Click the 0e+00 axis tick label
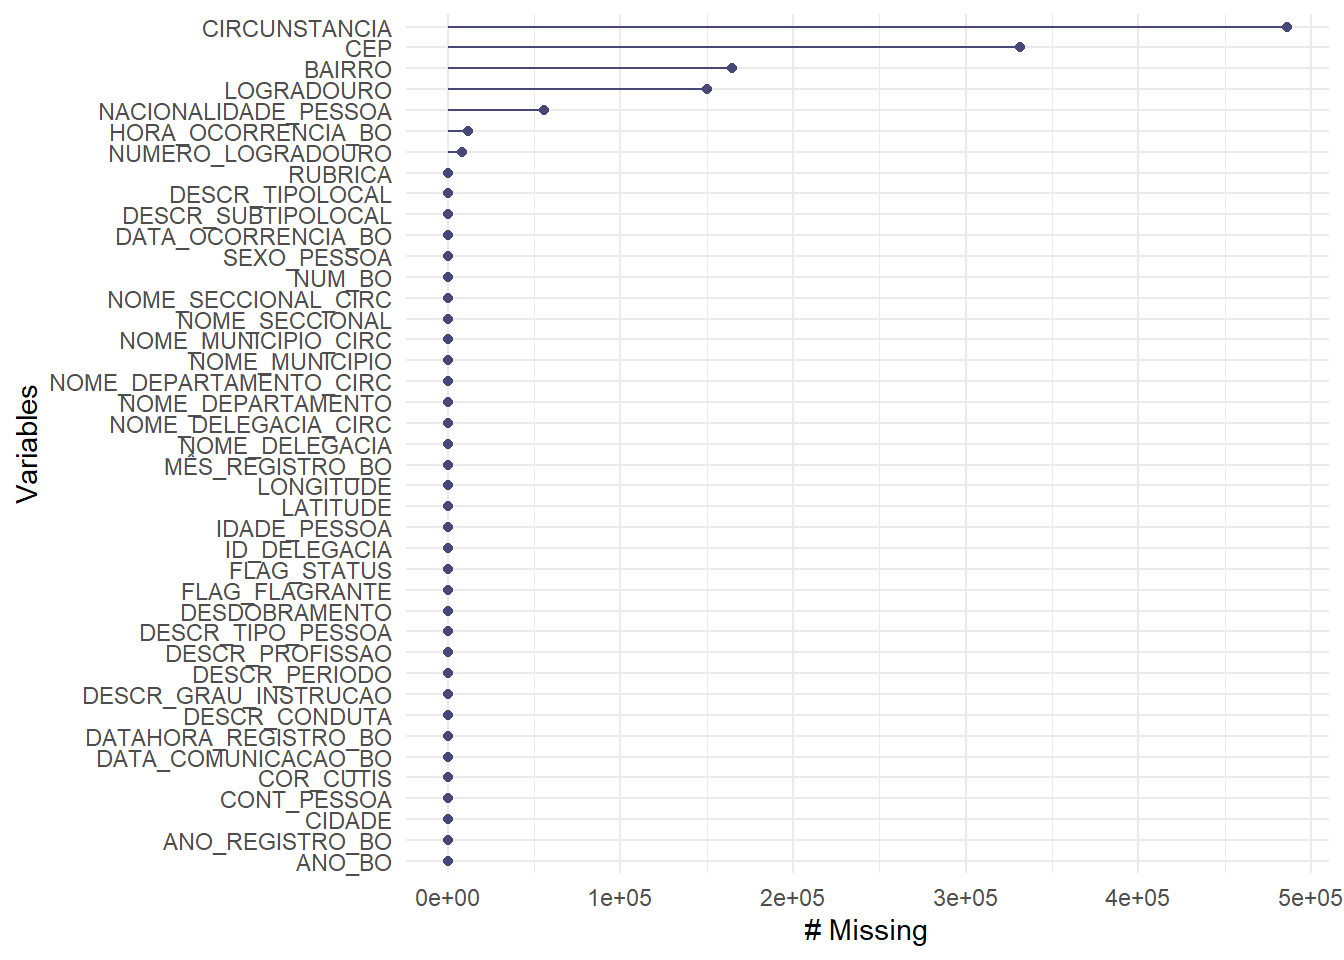1344x960 pixels. (x=448, y=898)
